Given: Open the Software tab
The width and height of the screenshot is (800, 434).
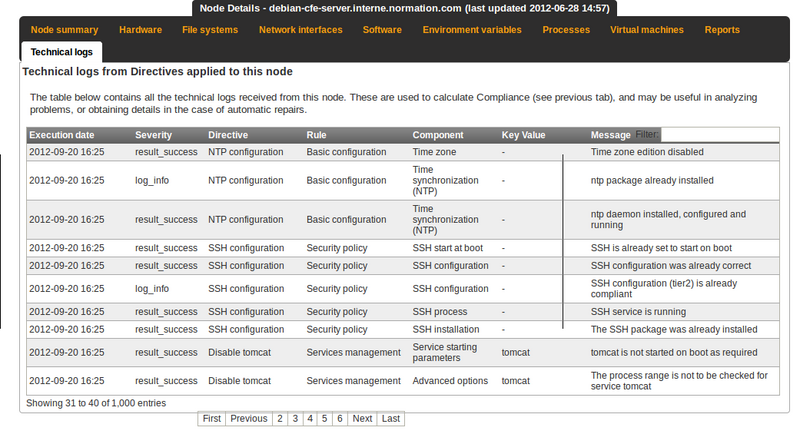Looking at the screenshot, I should 382,30.
